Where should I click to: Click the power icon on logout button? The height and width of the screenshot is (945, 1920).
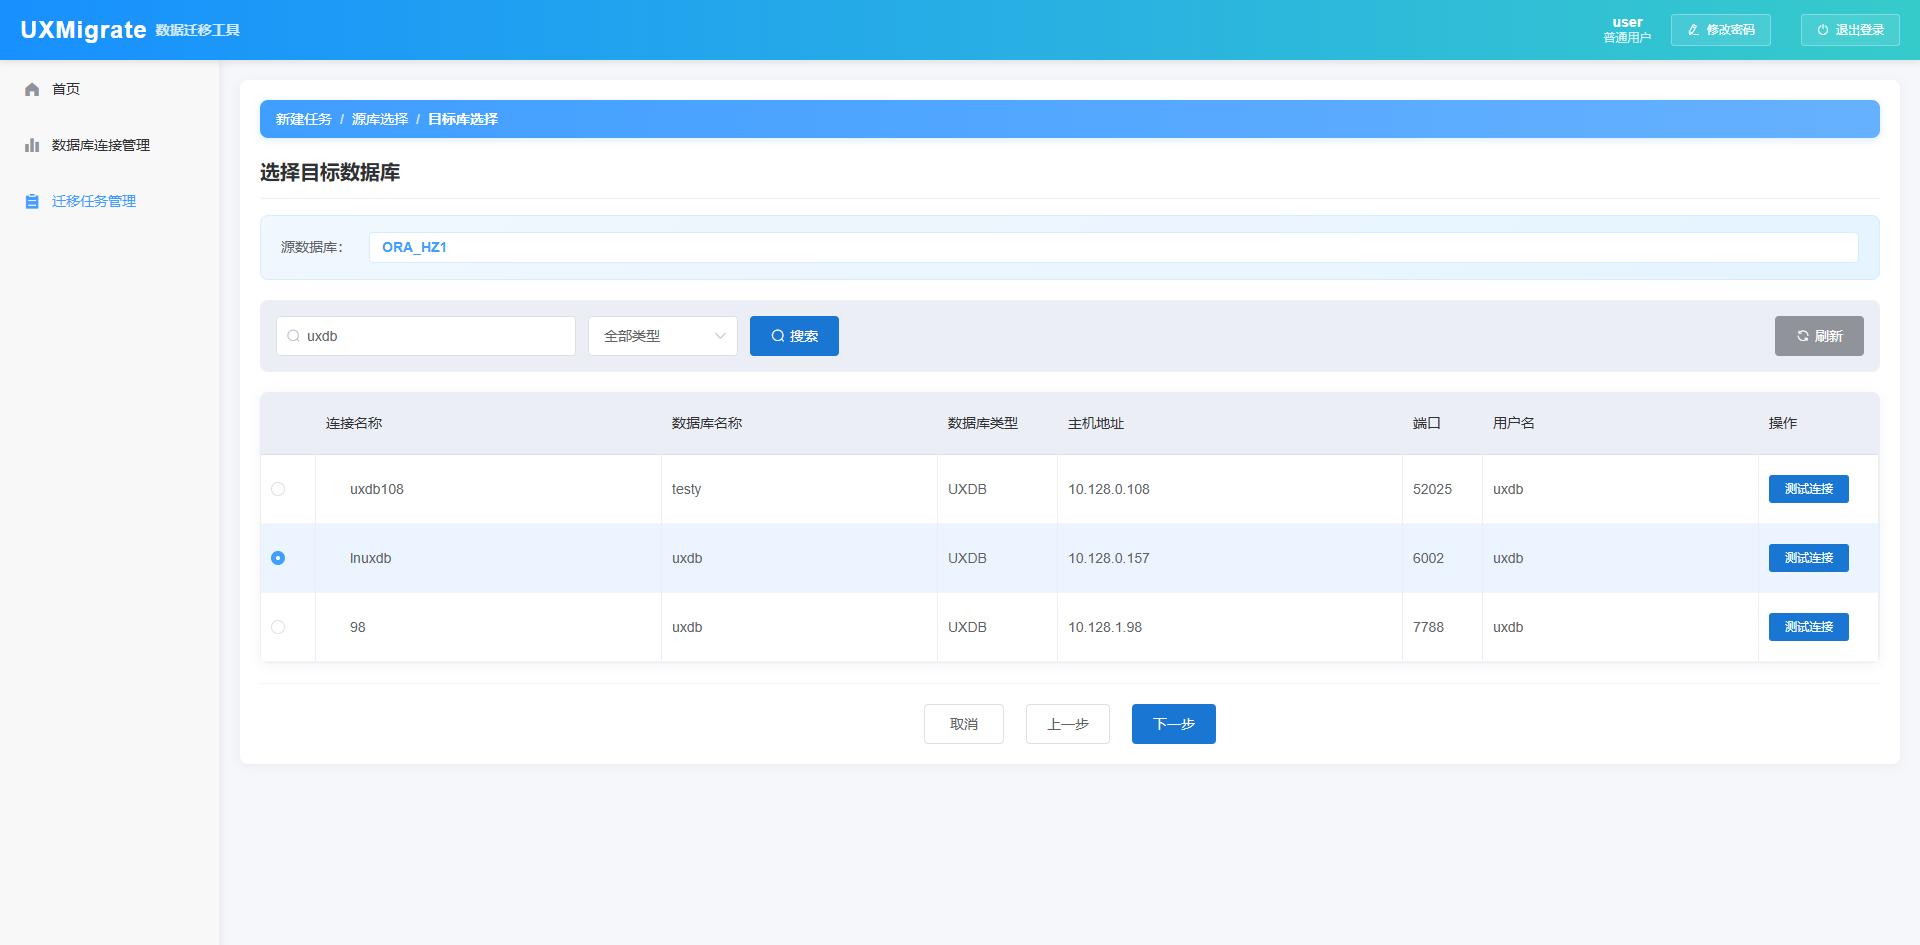[x=1823, y=30]
